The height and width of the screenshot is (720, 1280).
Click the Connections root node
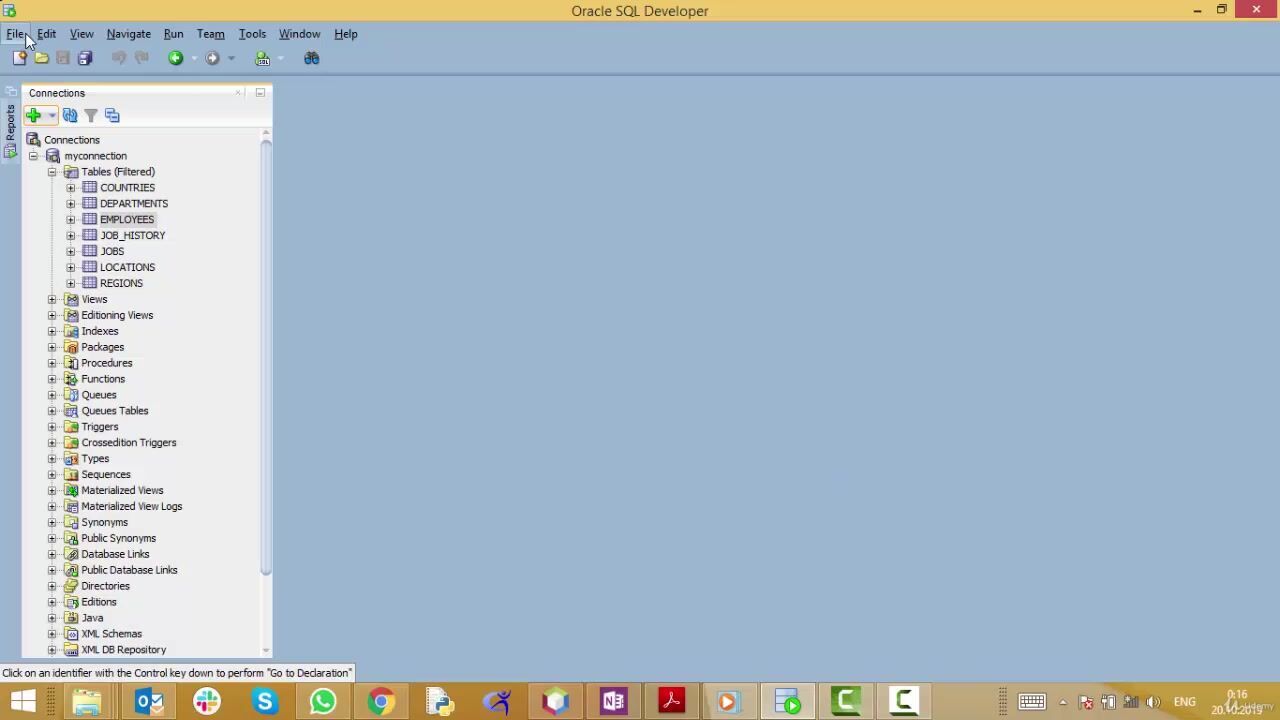coord(72,140)
